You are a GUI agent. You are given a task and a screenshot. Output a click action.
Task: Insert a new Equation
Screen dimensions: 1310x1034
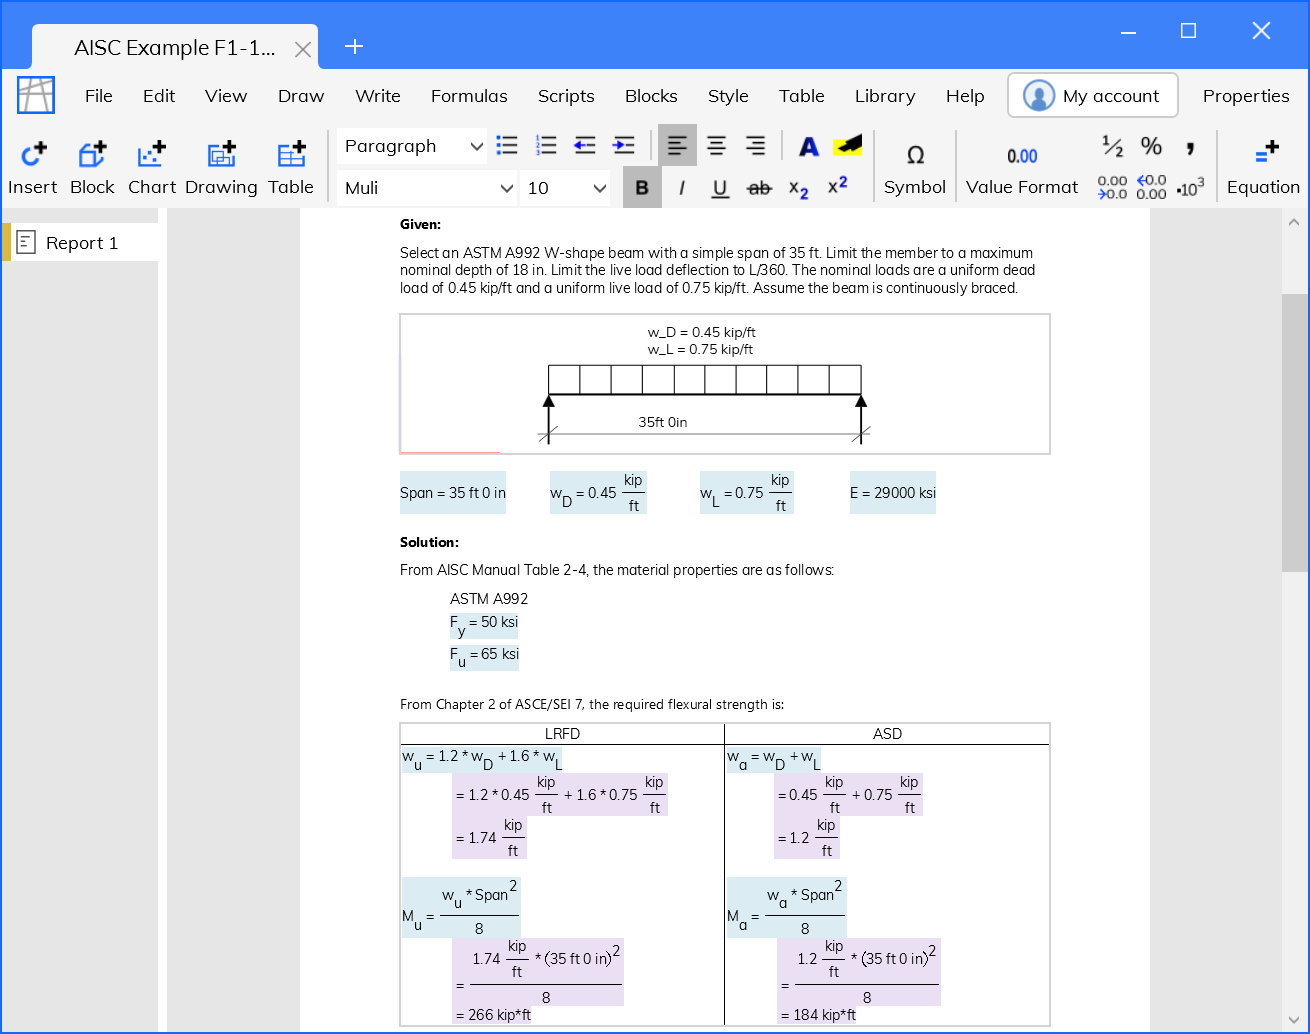coord(1263,165)
